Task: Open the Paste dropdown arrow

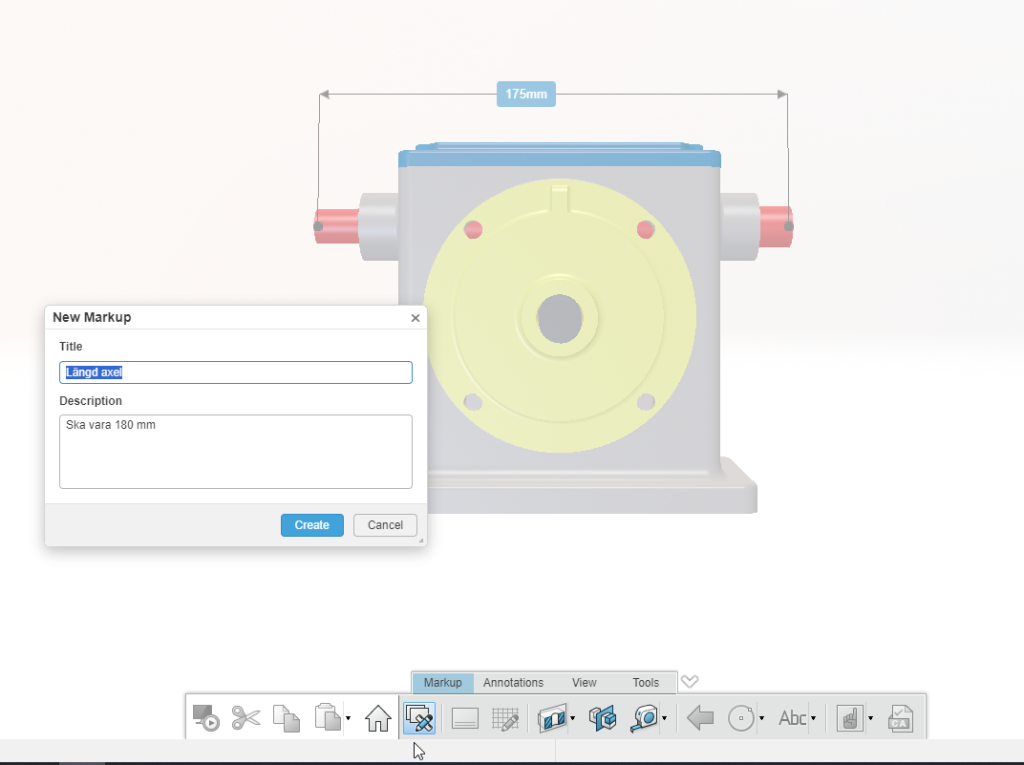Action: (x=346, y=718)
